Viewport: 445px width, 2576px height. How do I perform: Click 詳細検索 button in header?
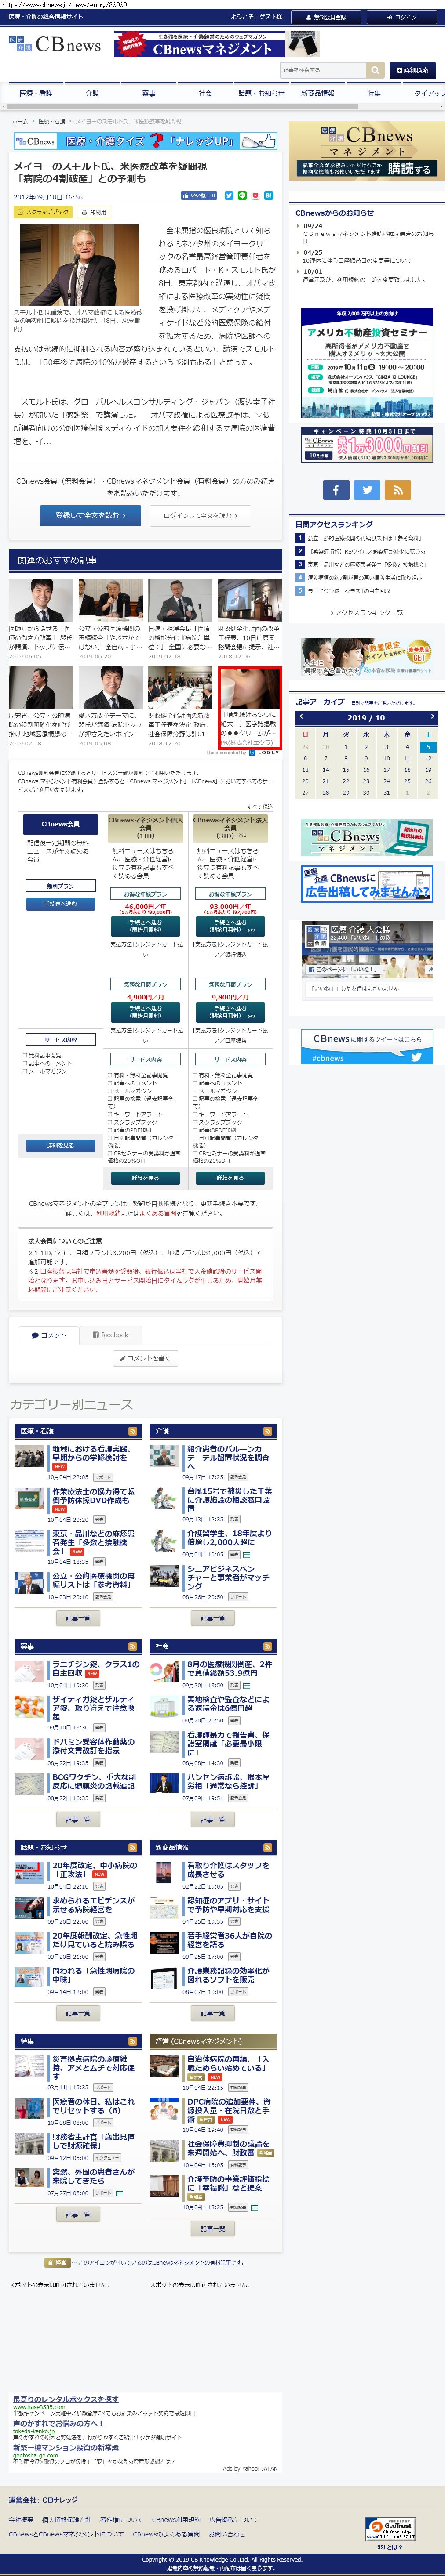(412, 70)
